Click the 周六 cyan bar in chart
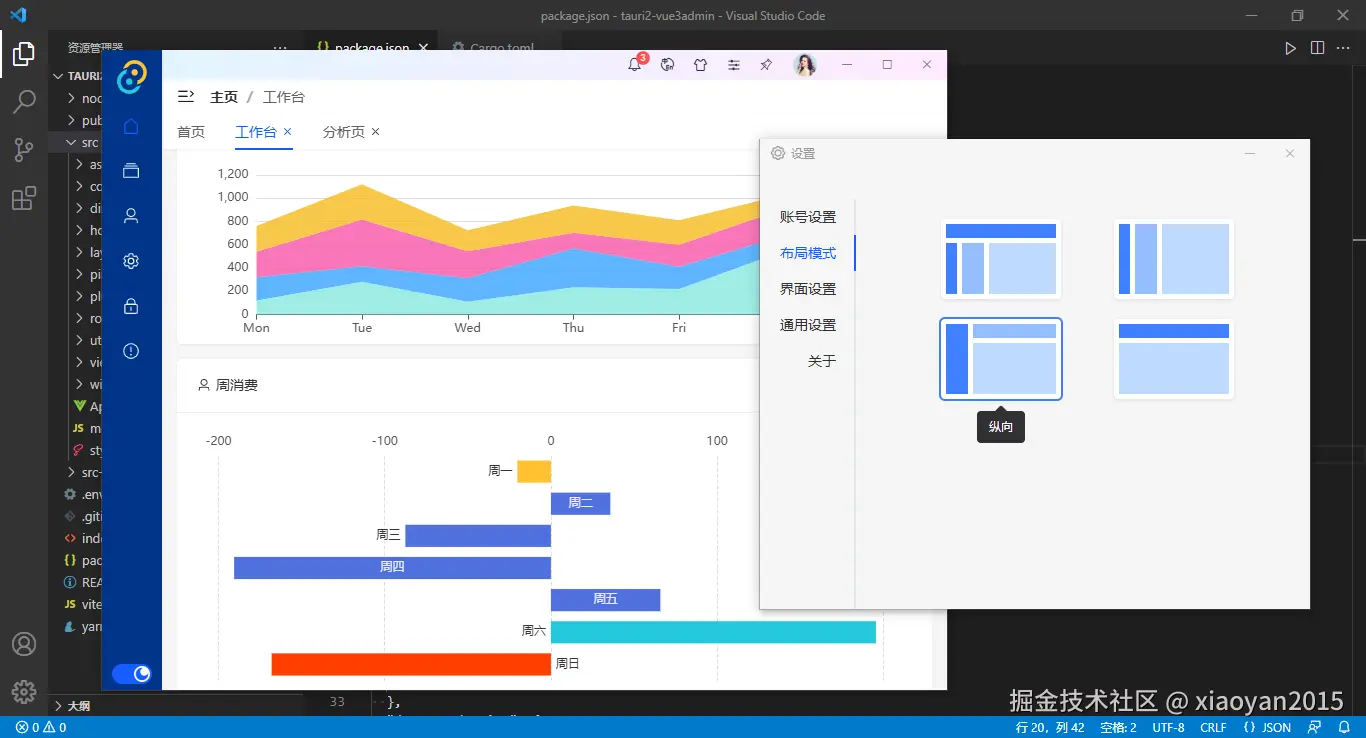 click(713, 632)
